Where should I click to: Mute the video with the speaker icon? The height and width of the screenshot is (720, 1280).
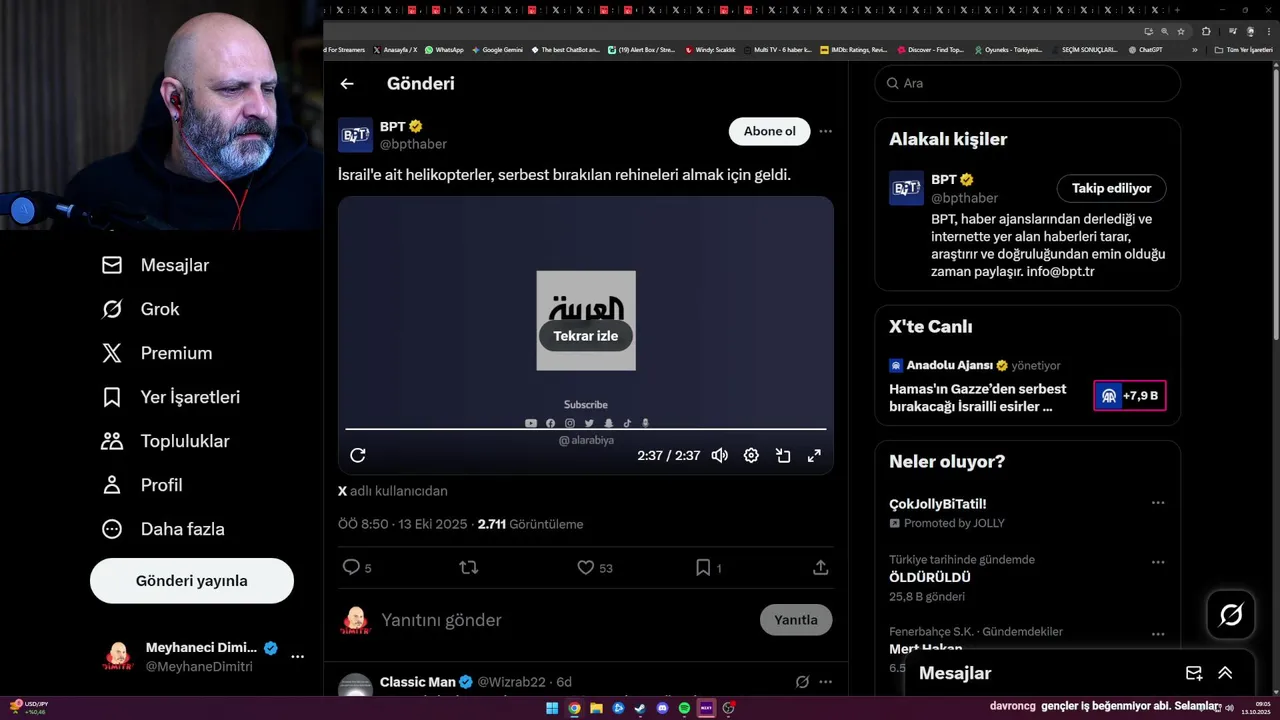click(x=720, y=456)
